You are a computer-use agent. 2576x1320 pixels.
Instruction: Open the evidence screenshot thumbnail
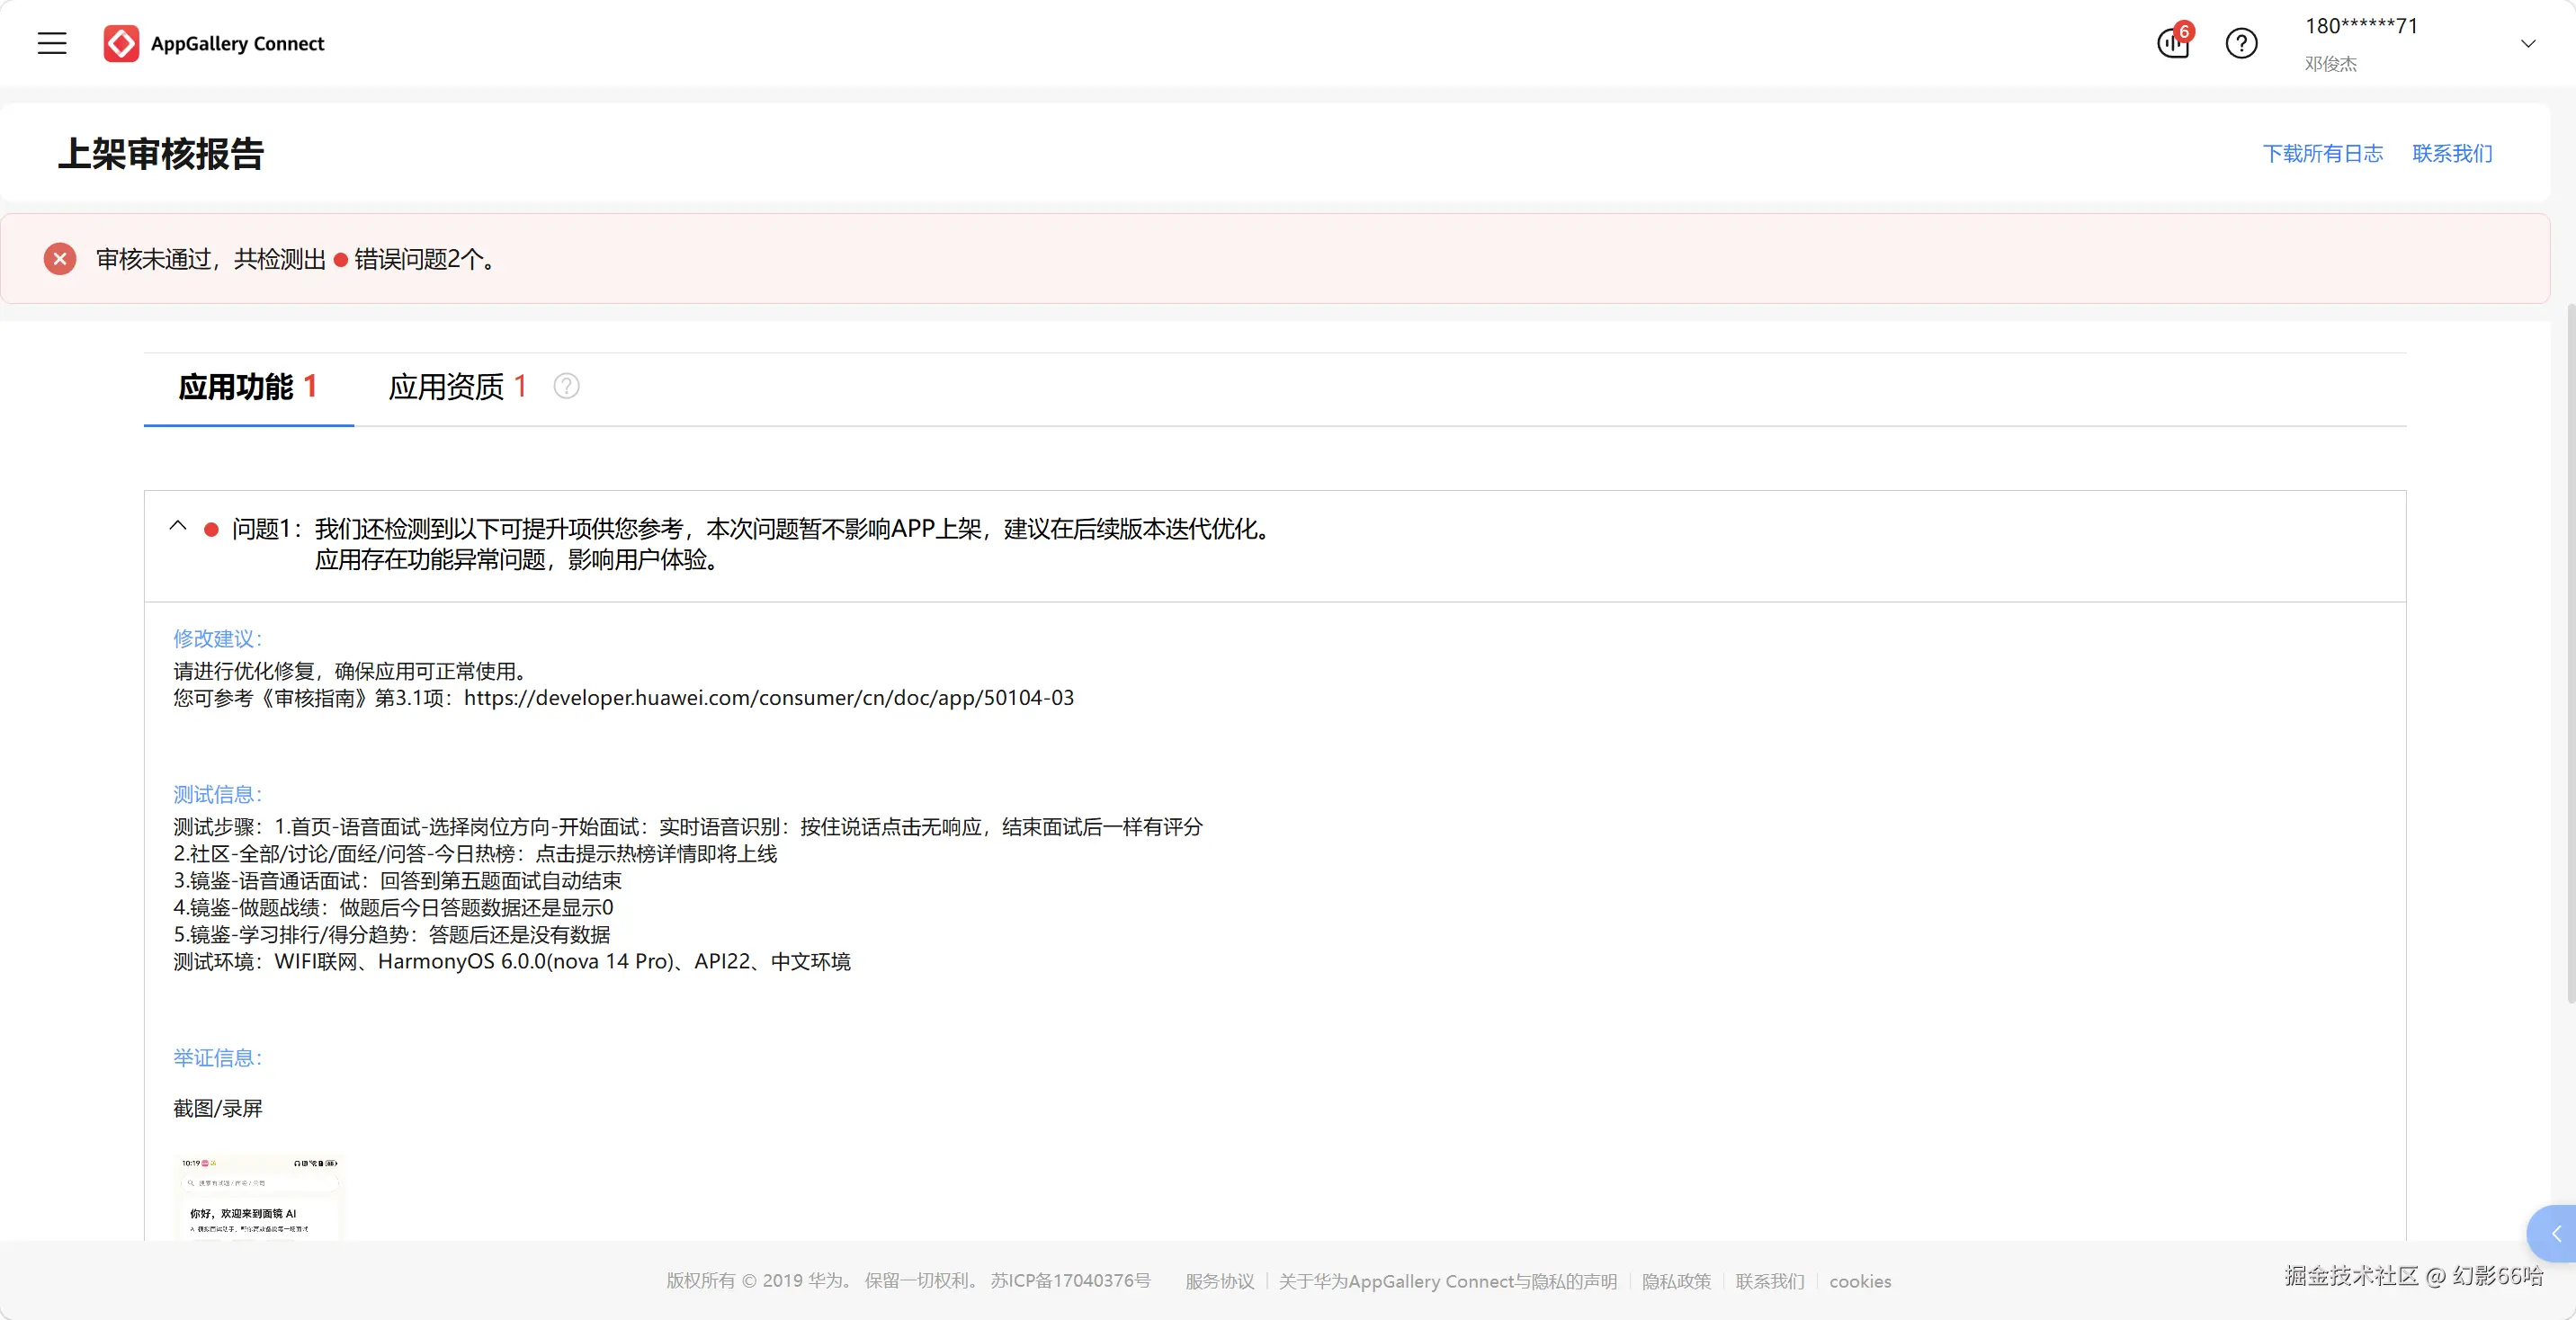(258, 1197)
